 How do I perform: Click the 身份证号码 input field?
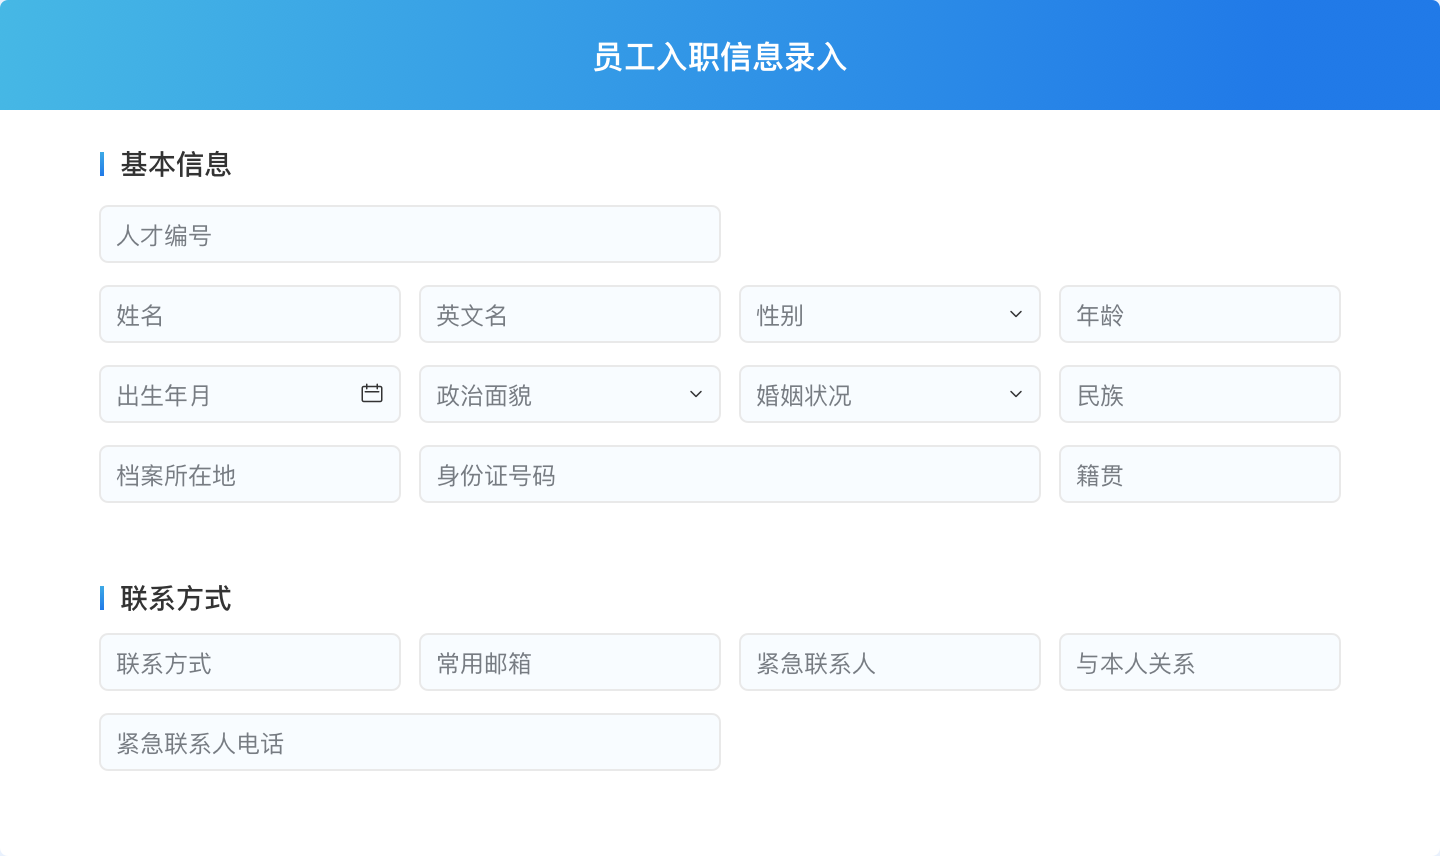pyautogui.click(x=729, y=474)
